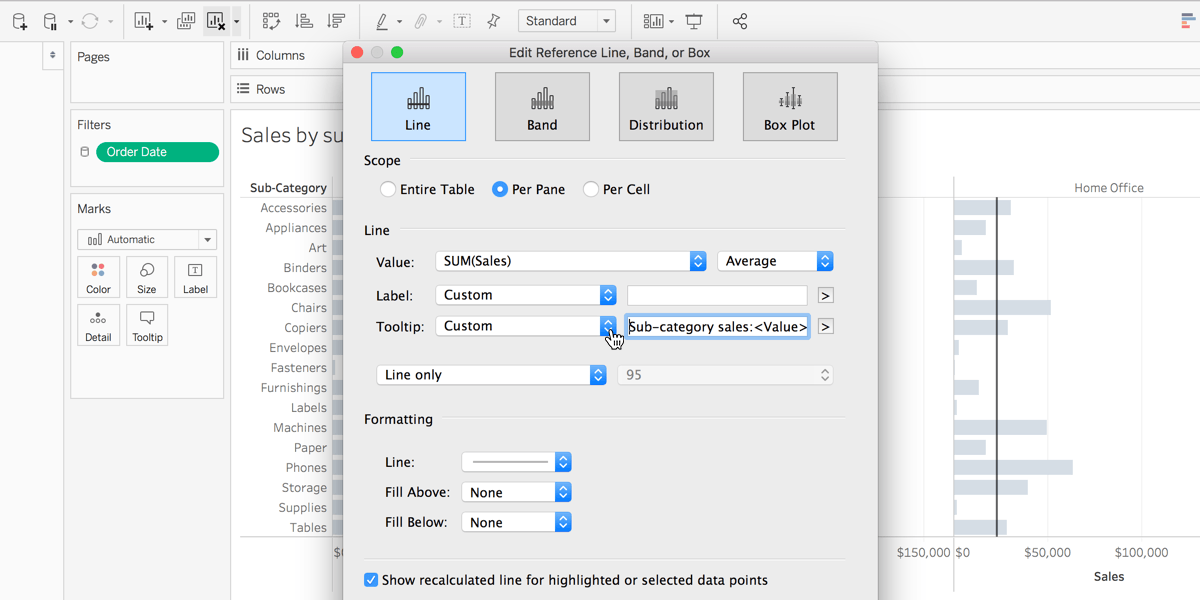This screenshot has height=600, width=1200.
Task: Click the Label mark card
Action: coord(195,278)
